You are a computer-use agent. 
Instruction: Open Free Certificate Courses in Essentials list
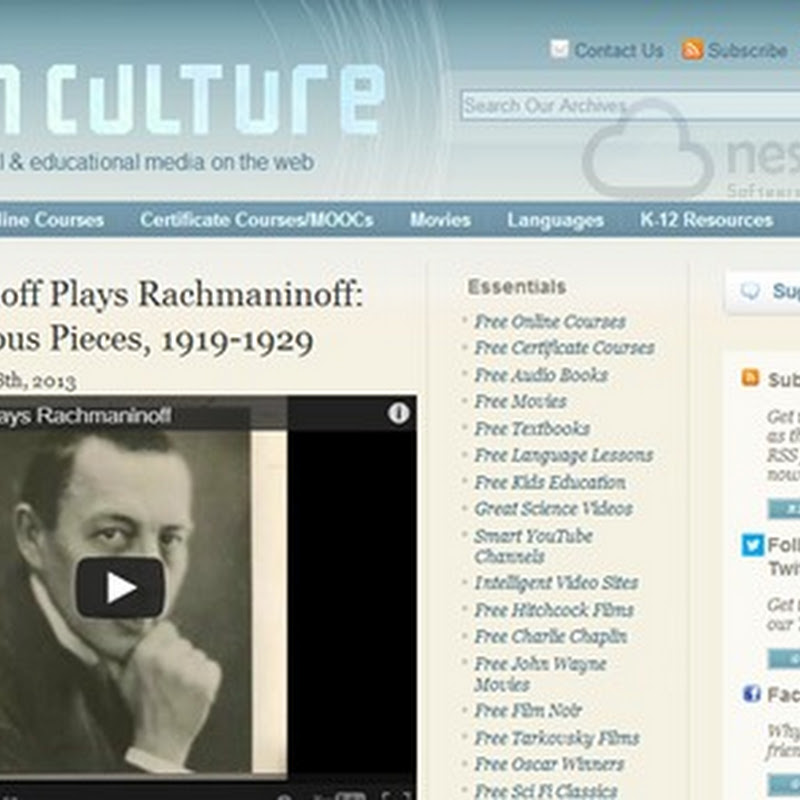tap(564, 348)
